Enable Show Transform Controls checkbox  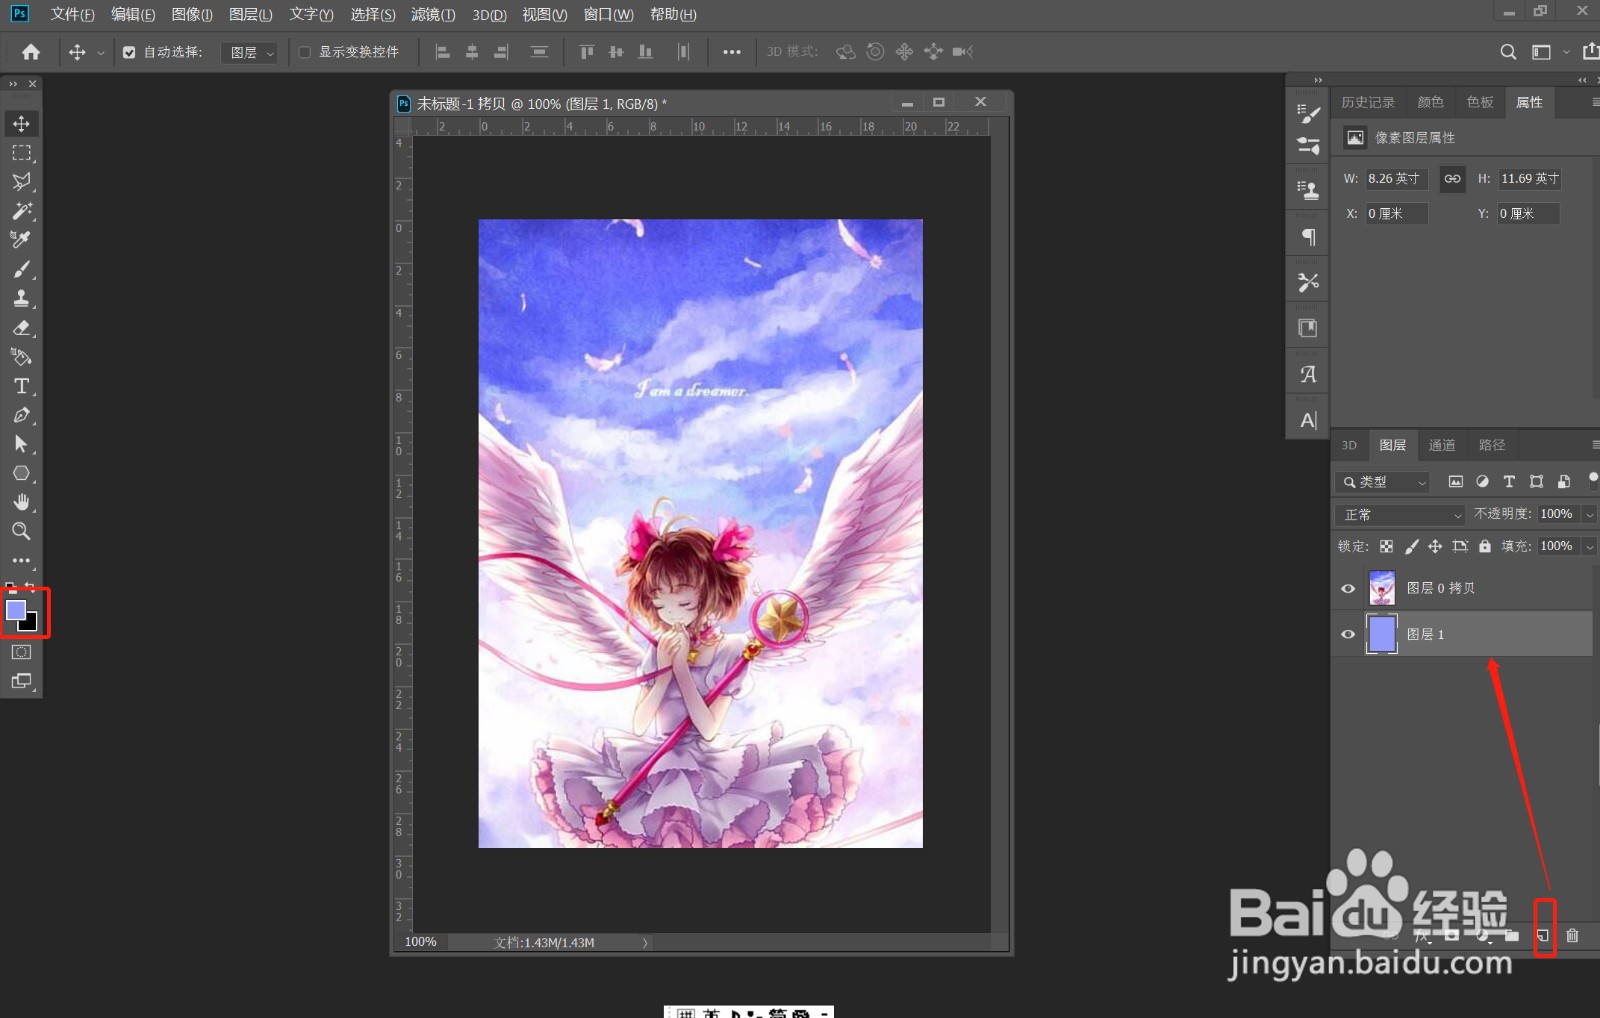[305, 52]
